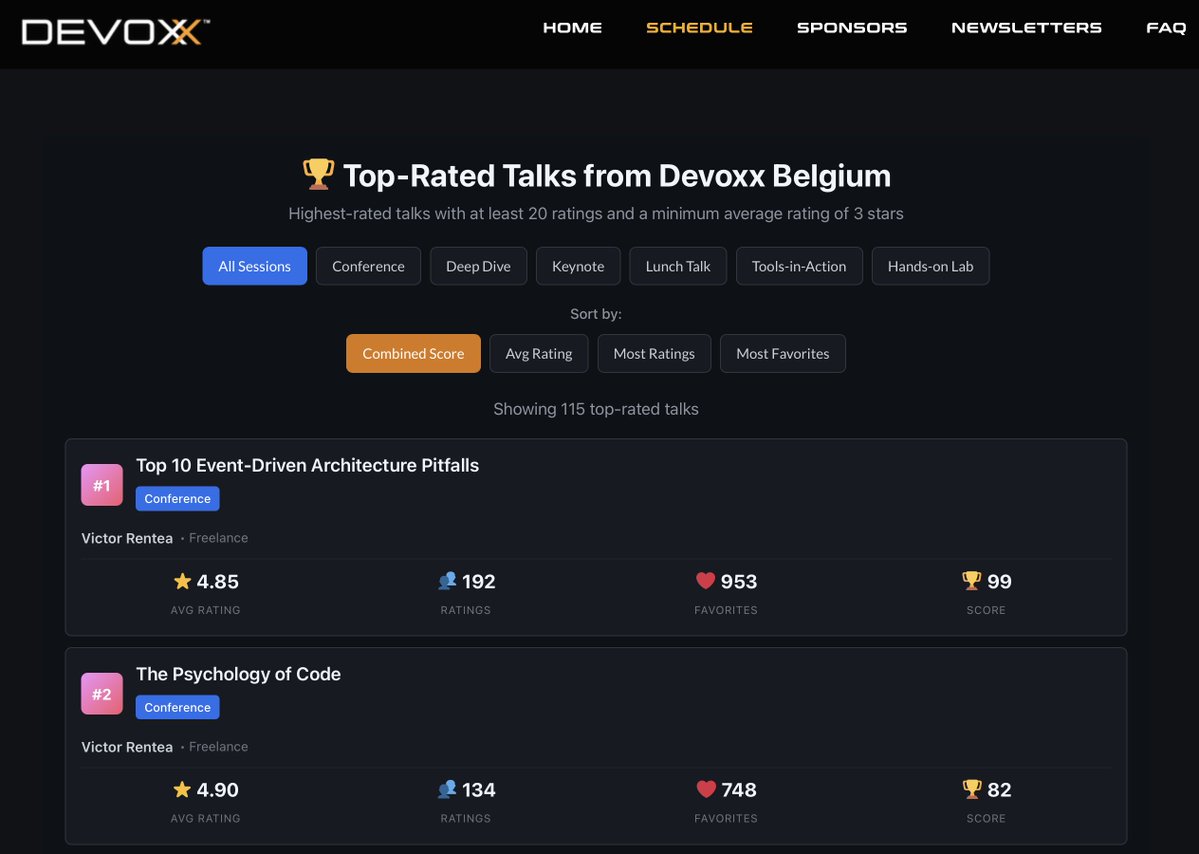Open the Home nav item
The width and height of the screenshot is (1199, 854).
pos(572,28)
